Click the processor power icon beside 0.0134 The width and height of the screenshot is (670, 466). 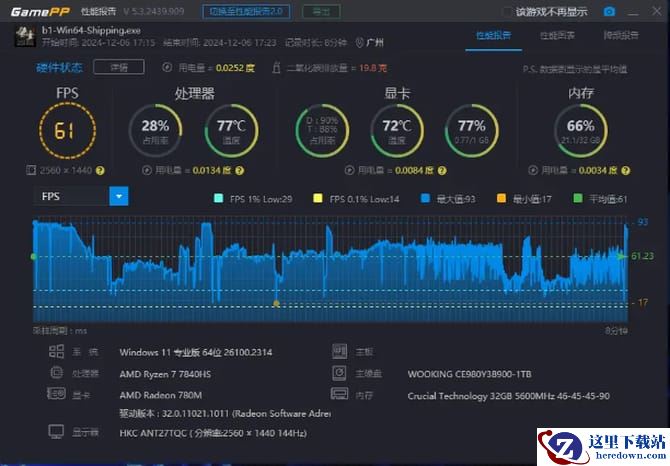pos(147,170)
